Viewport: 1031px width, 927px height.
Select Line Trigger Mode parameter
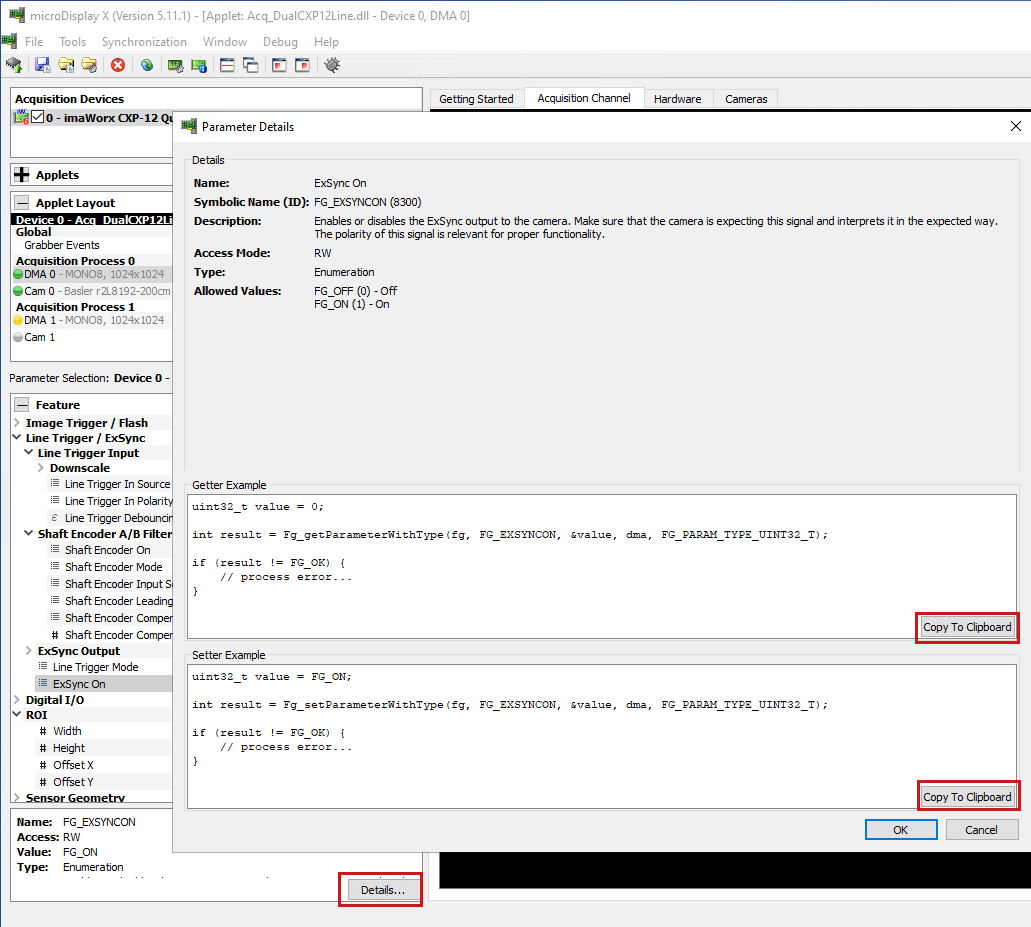(95, 667)
